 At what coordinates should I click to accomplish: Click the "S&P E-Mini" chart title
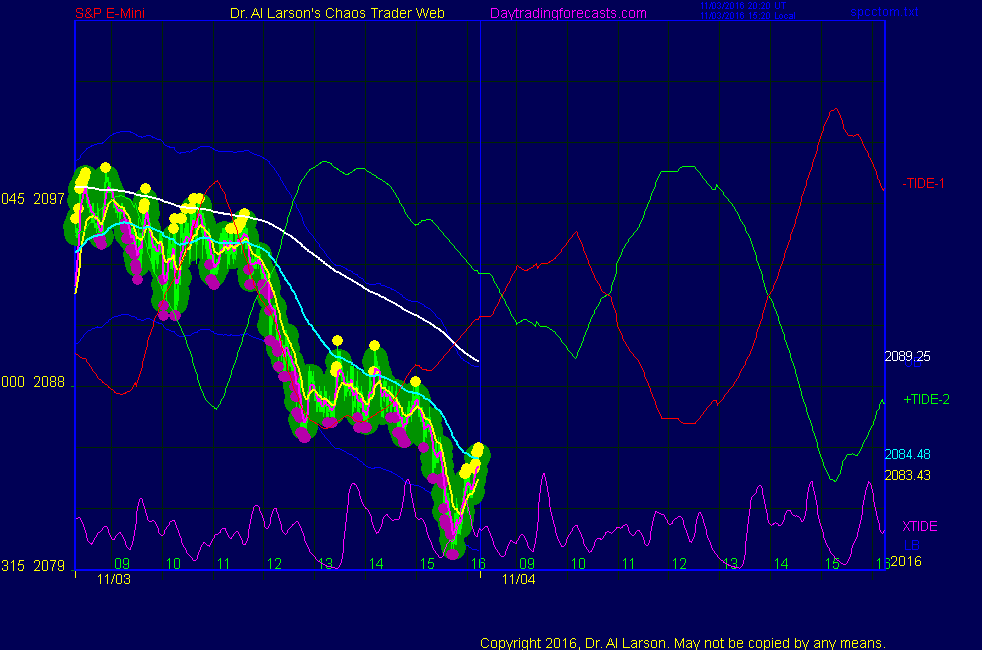click(110, 13)
